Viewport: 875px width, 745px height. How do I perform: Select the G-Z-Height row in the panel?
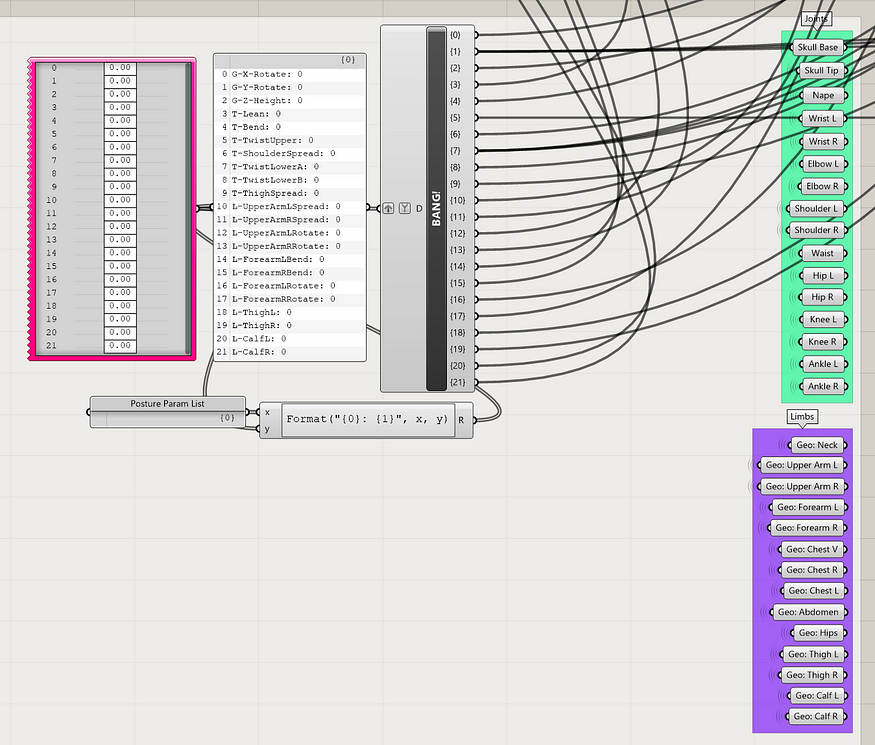click(x=290, y=100)
